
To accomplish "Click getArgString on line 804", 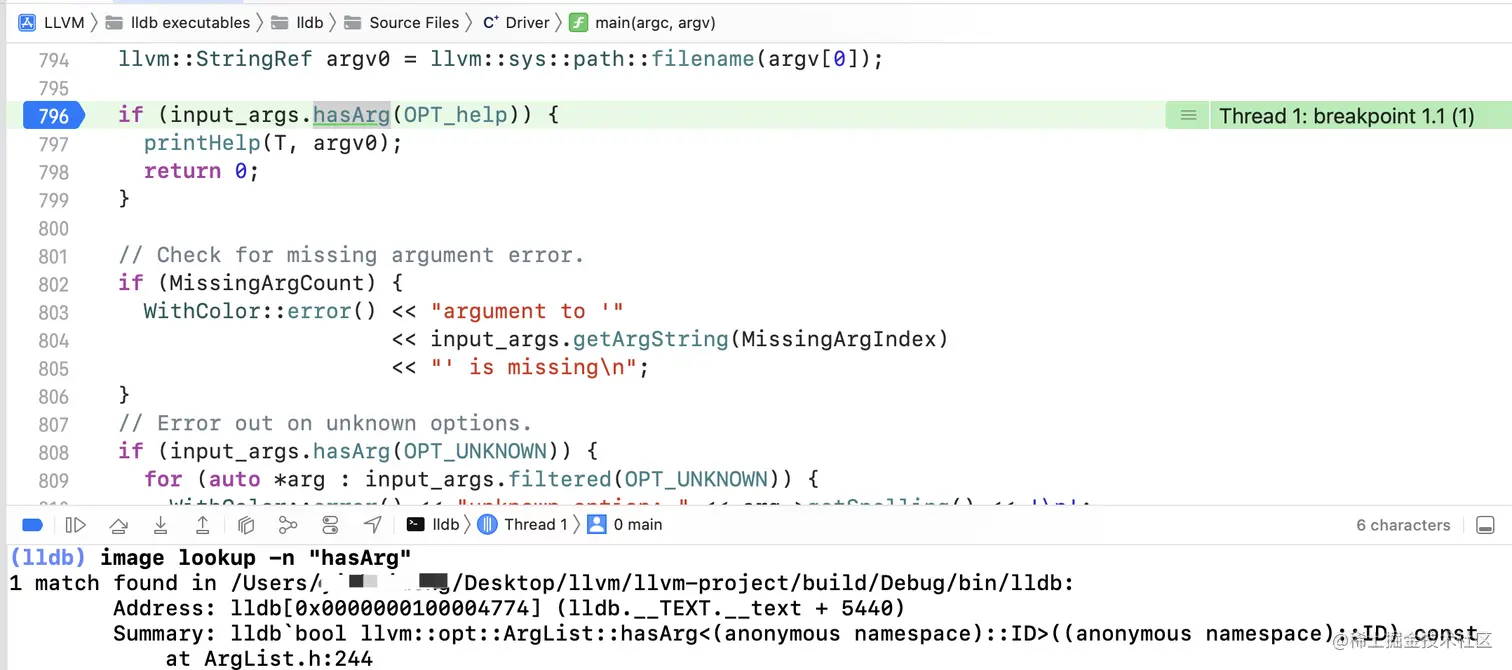I will point(651,339).
